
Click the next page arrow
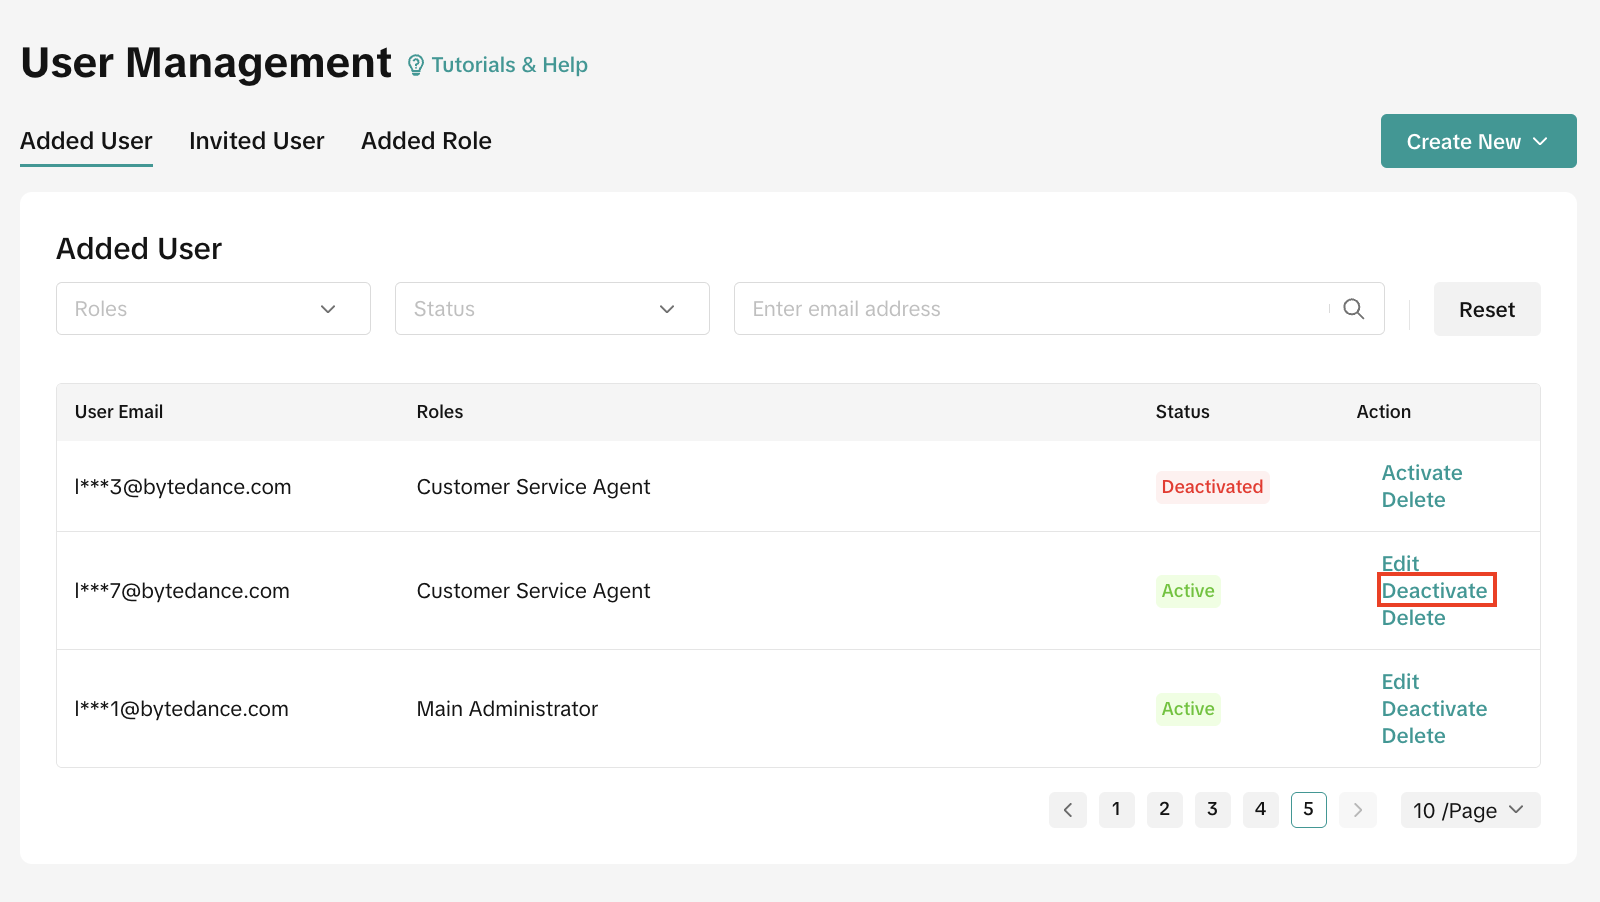coord(1357,810)
